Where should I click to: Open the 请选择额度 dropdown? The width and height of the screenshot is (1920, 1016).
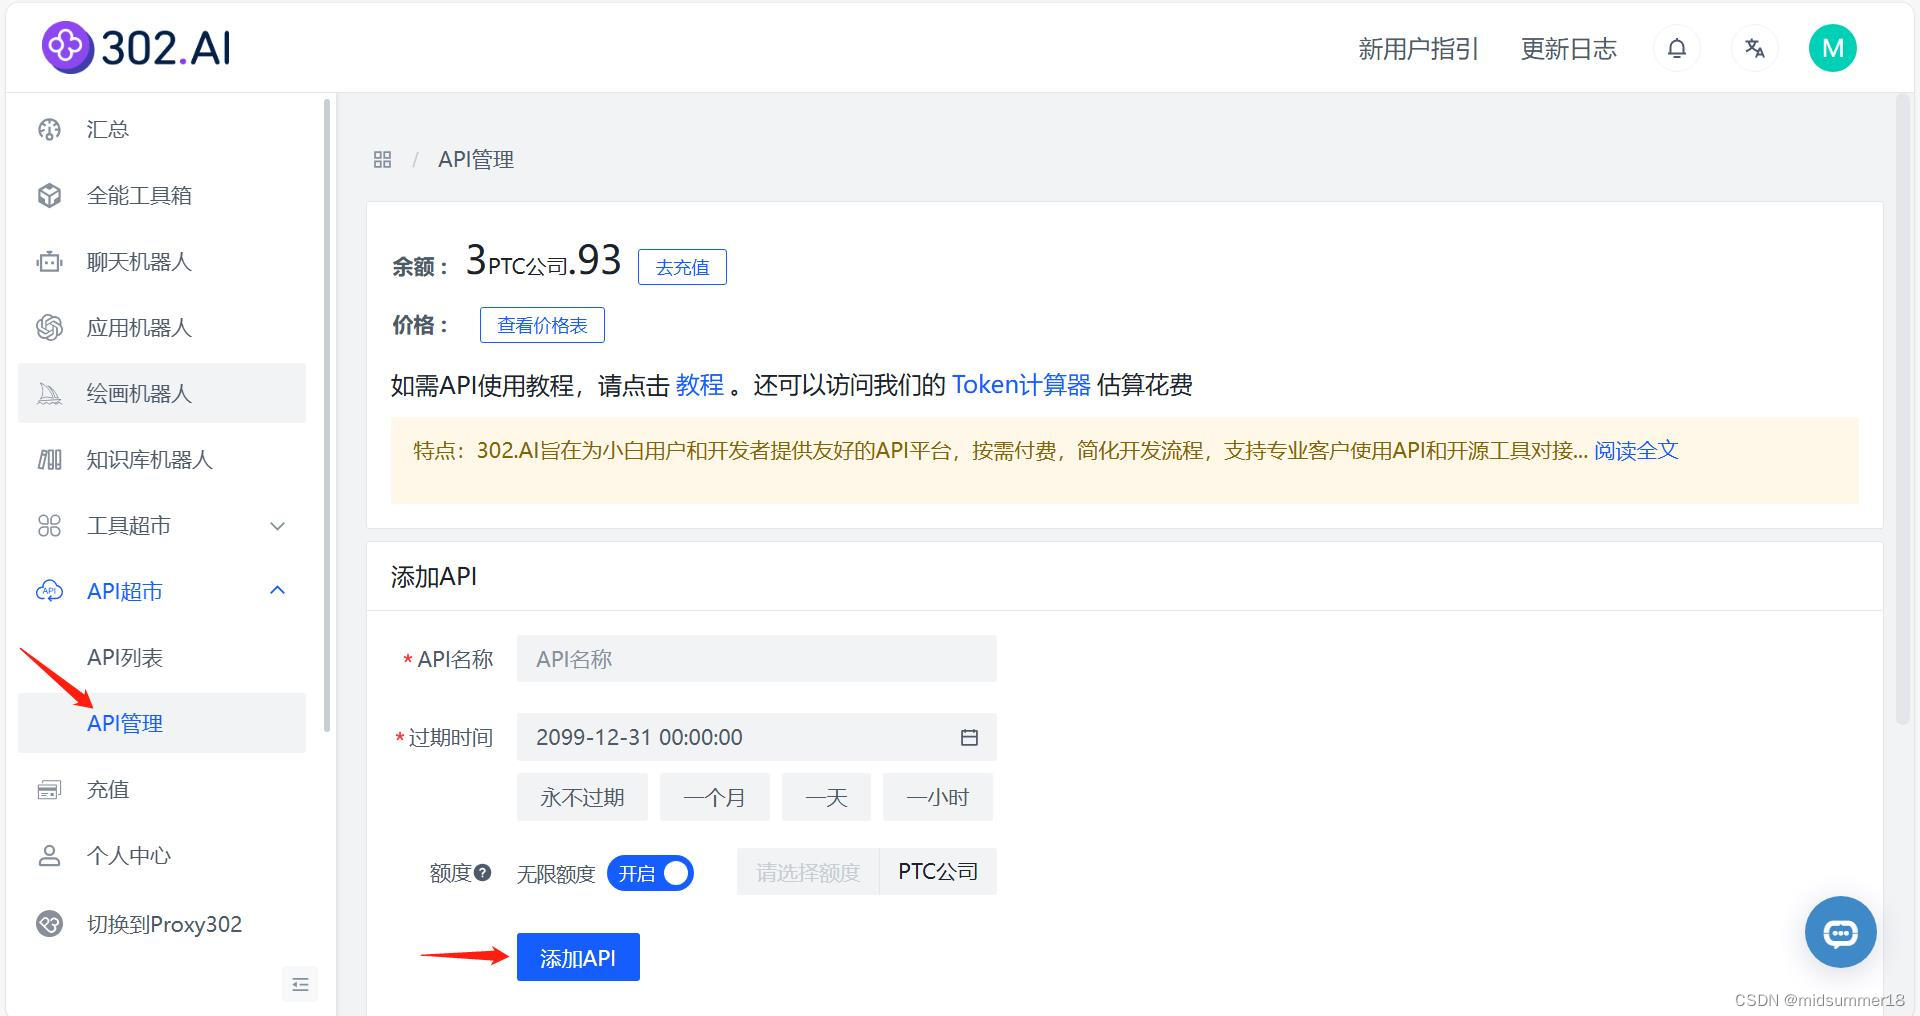pyautogui.click(x=808, y=872)
